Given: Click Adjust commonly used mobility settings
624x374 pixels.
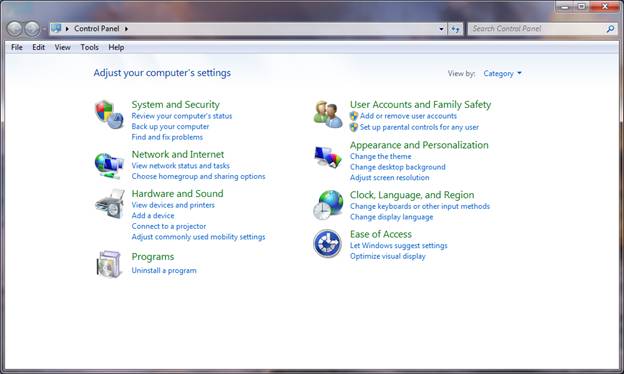Looking at the screenshot, I should (x=198, y=237).
